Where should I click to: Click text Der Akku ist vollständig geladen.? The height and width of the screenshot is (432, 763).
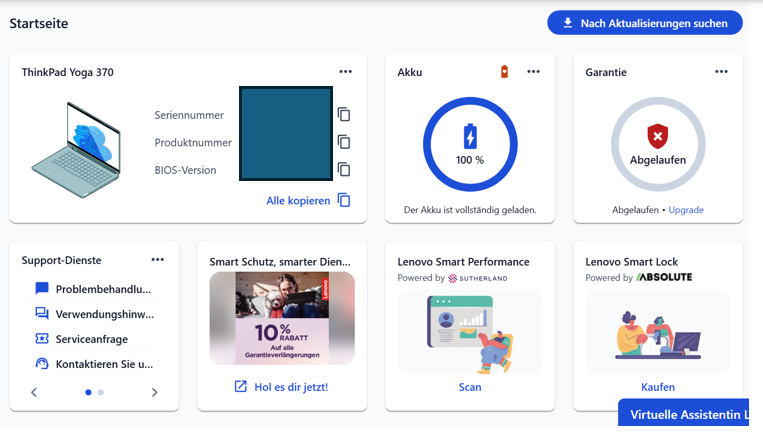tap(470, 210)
